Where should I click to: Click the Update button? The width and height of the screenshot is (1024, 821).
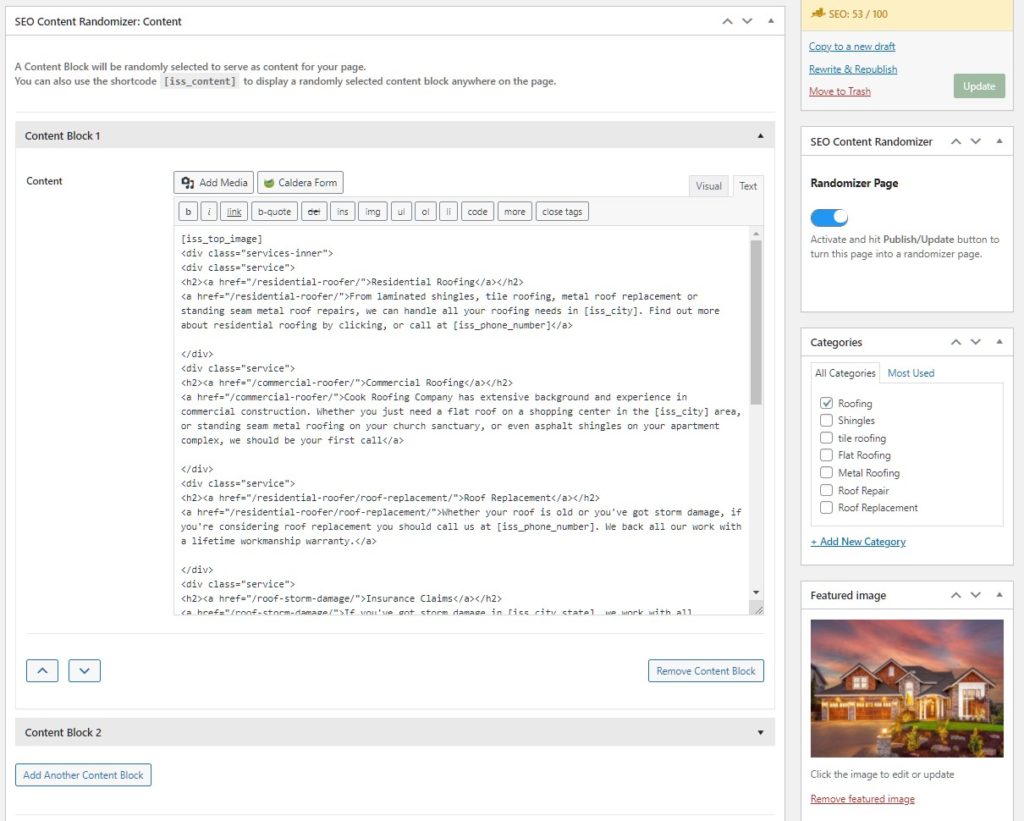pyautogui.click(x=978, y=86)
